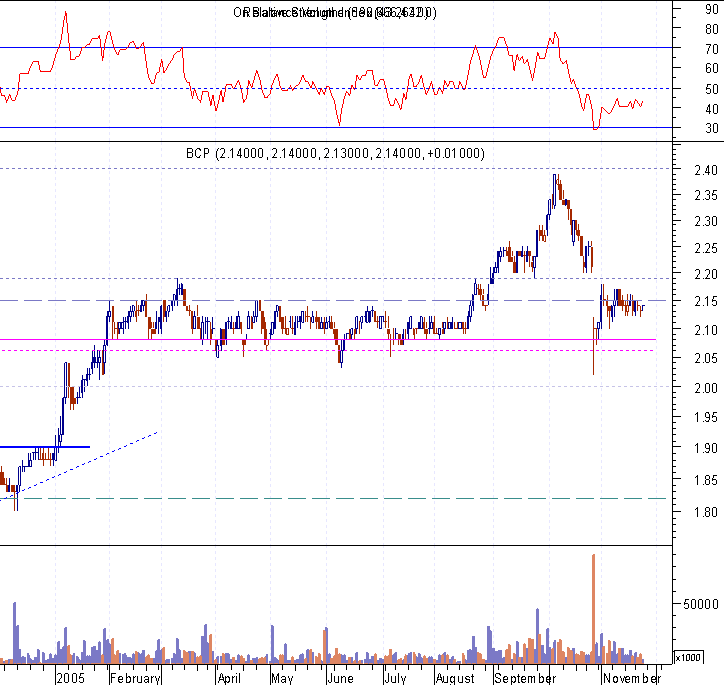Select the dotted magenta horizontal line

(x=328, y=350)
